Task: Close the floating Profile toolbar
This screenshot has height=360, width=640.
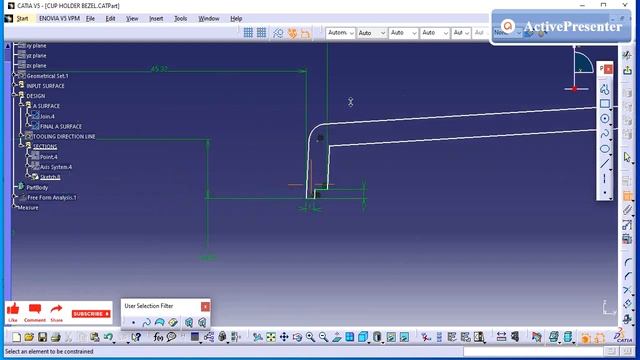Action: [x=608, y=69]
